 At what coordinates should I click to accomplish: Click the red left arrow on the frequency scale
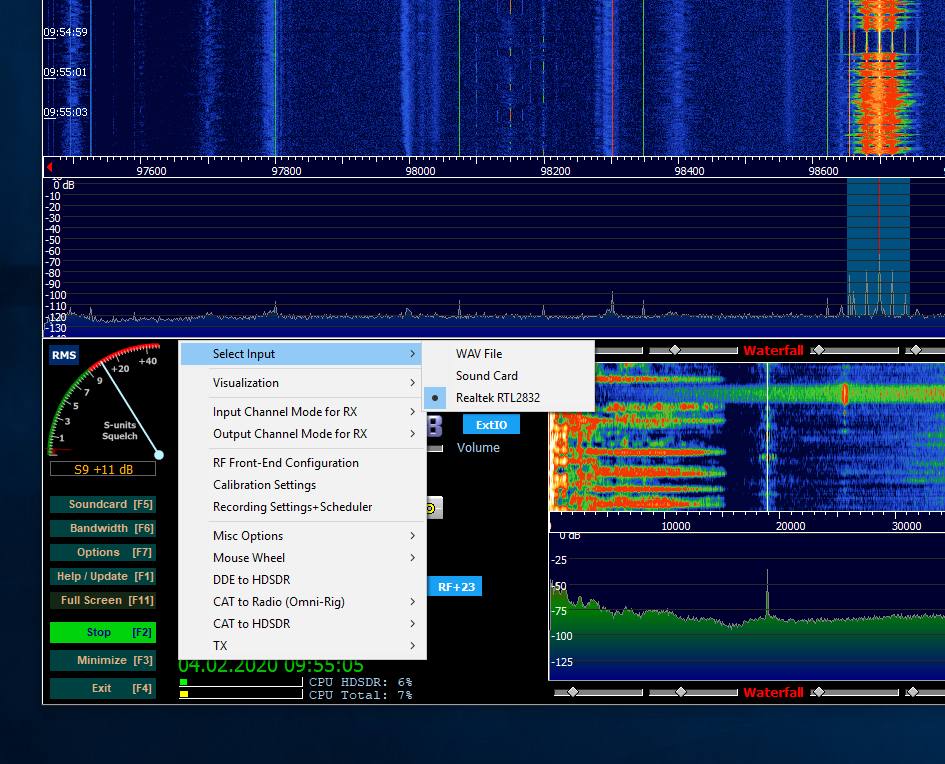[x=49, y=169]
